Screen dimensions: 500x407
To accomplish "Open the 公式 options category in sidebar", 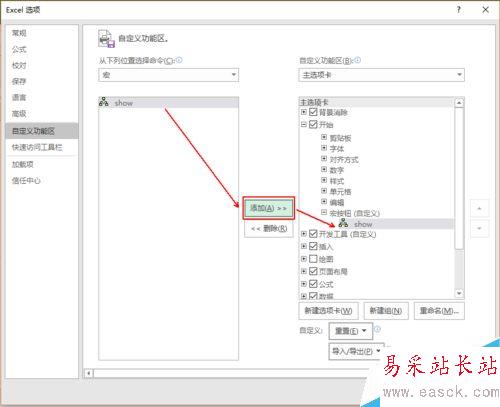I will pyautogui.click(x=19, y=49).
